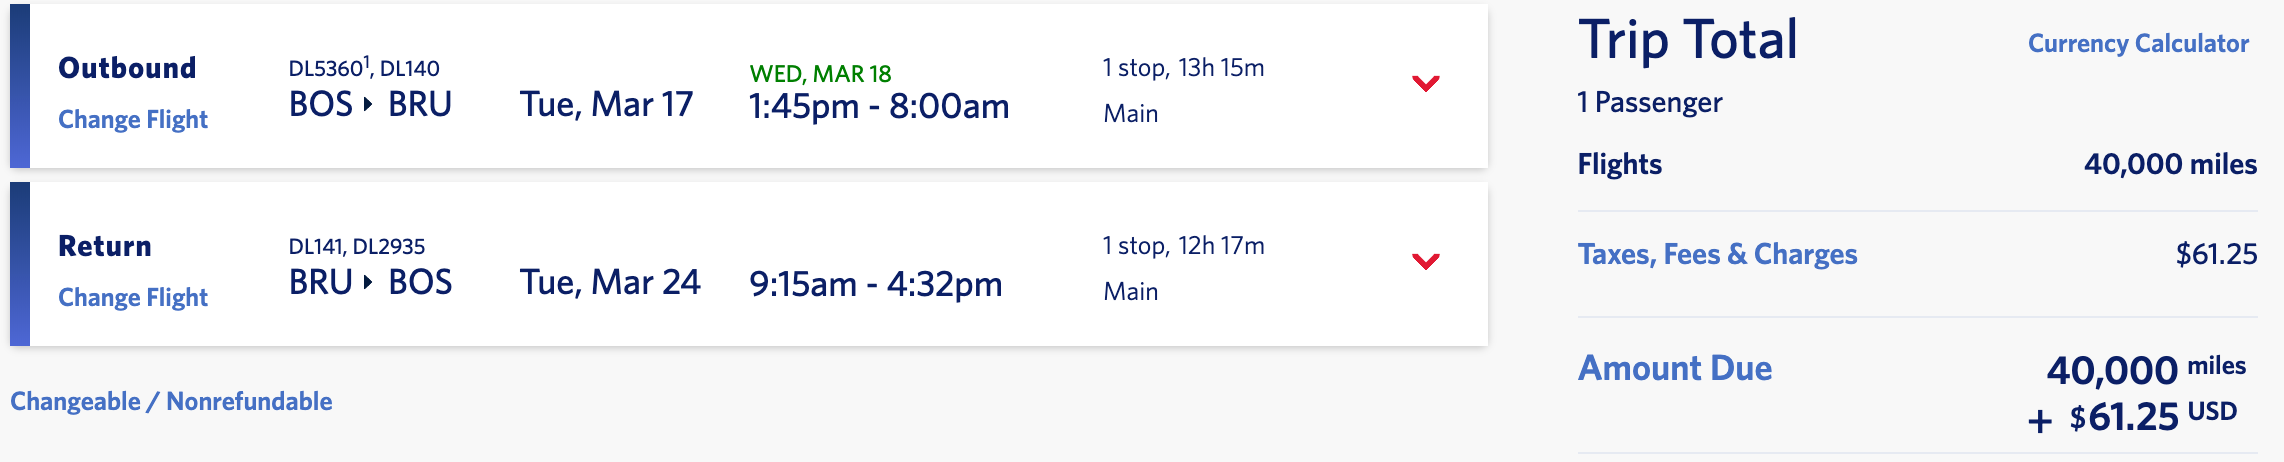Viewport: 2284px width, 462px height.
Task: Click the BOS to BRU route arrow
Action: tap(368, 104)
